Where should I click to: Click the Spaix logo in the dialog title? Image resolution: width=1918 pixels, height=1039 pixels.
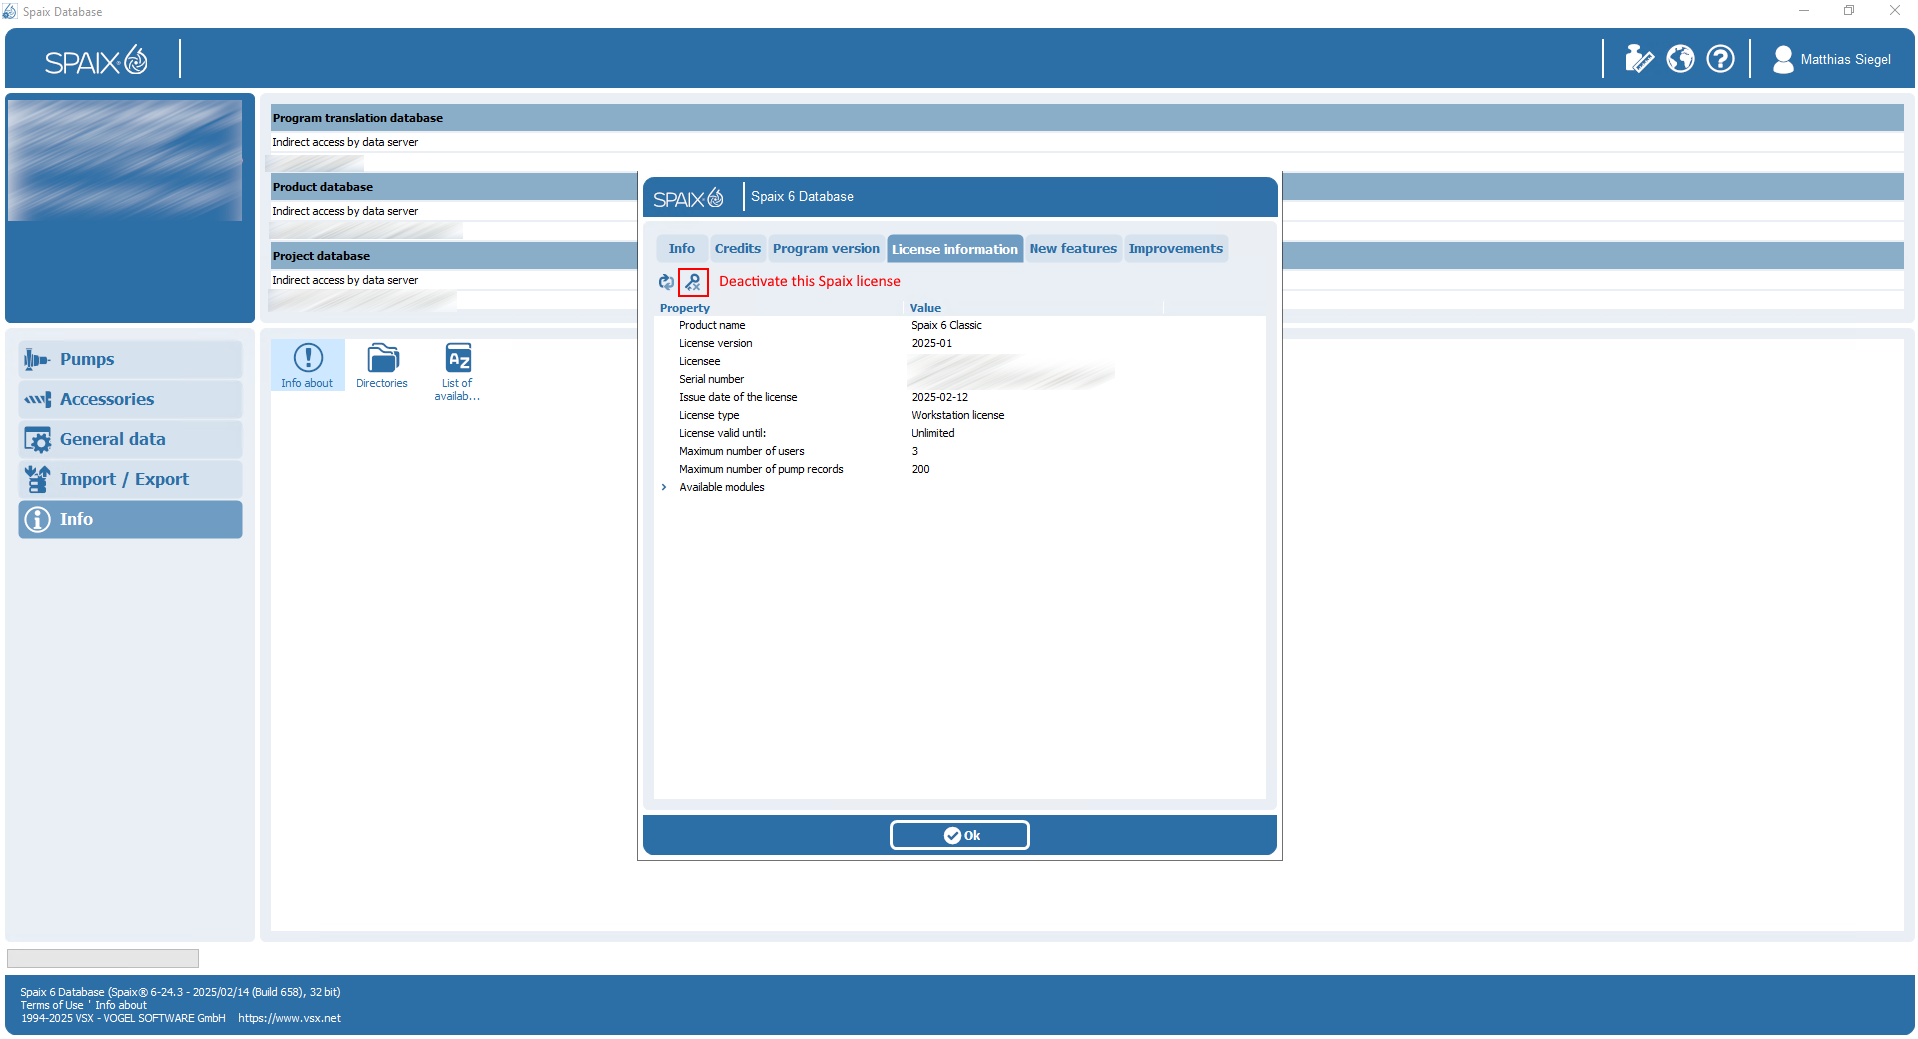tap(688, 198)
